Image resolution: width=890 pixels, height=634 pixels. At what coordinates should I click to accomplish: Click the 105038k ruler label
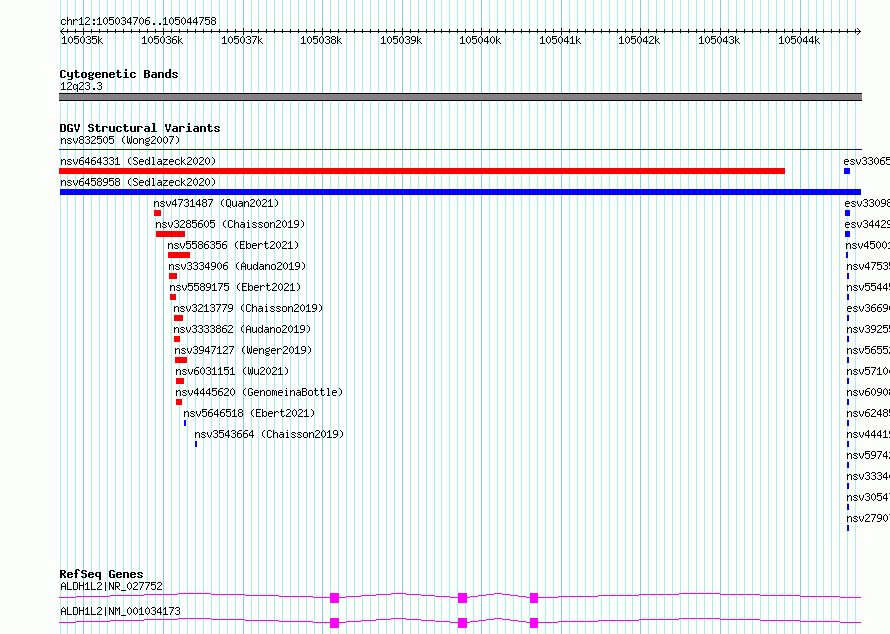(x=321, y=40)
